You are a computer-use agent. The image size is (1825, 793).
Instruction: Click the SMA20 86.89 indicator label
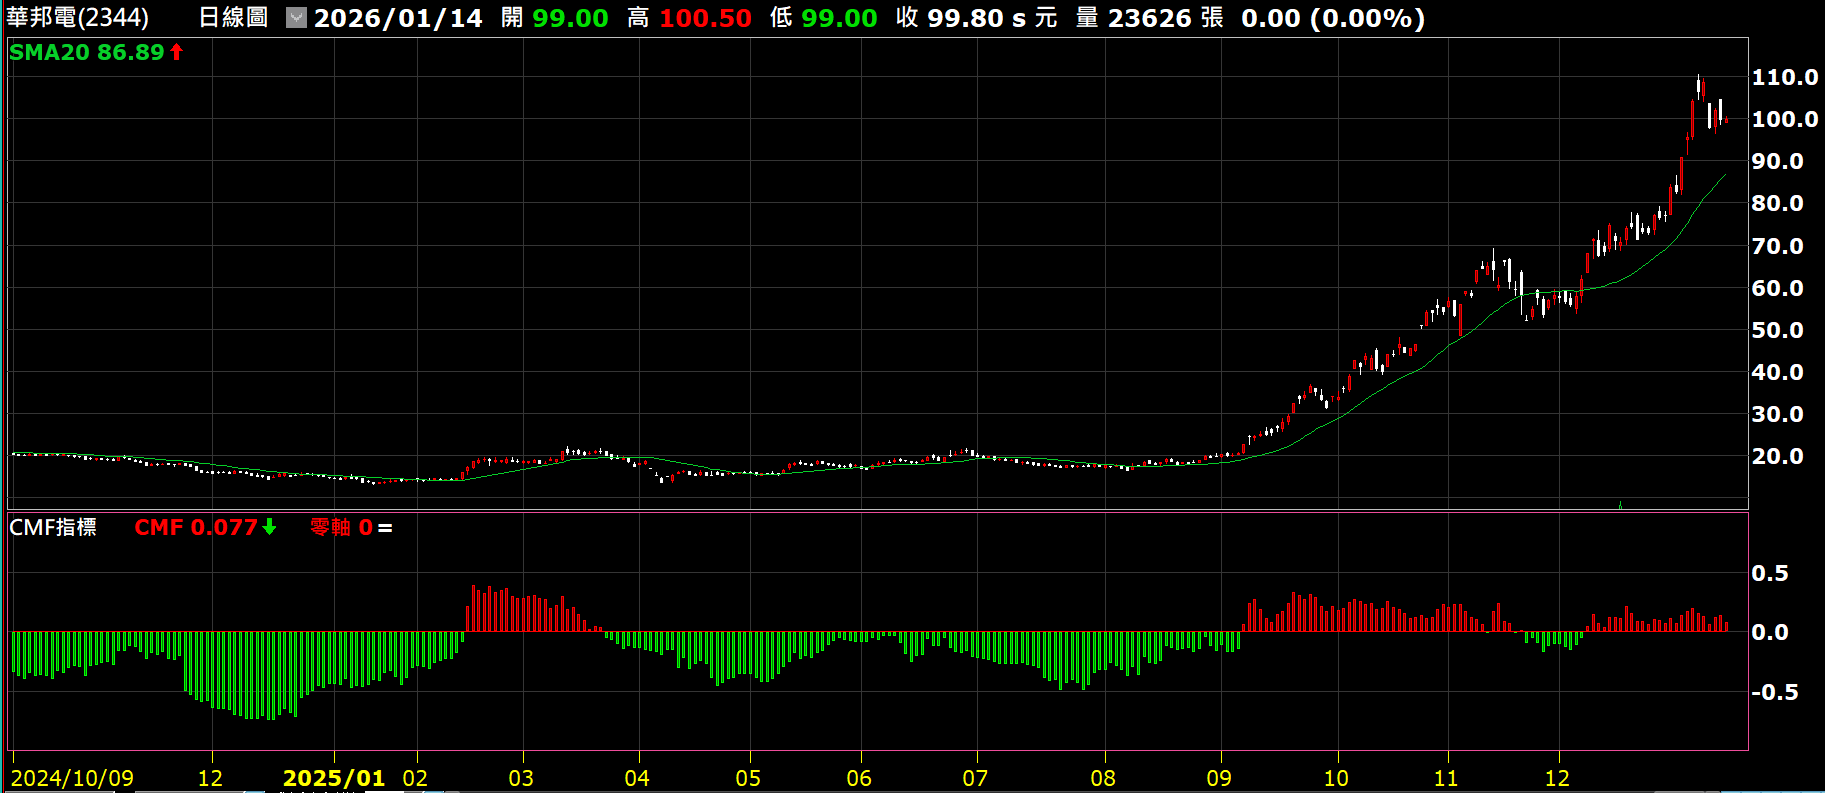(86, 52)
